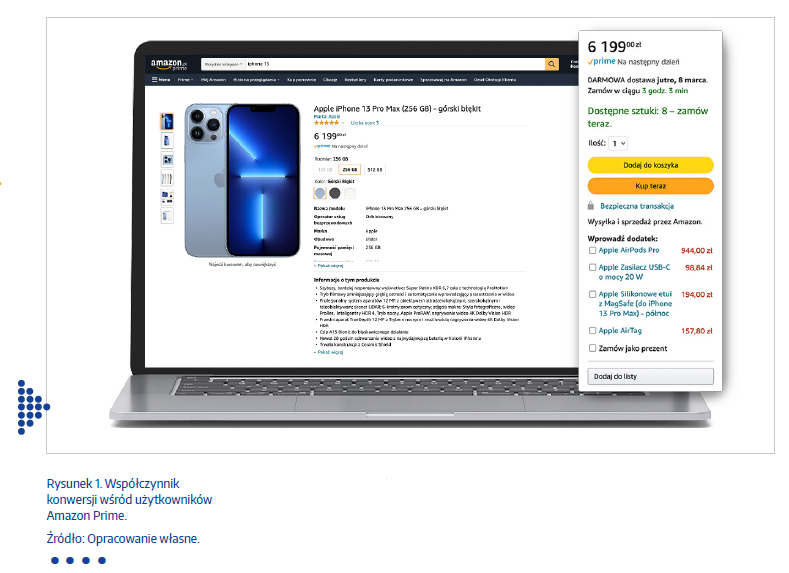Open the search category dropdown
The width and height of the screenshot is (789, 573).
pyautogui.click(x=223, y=64)
